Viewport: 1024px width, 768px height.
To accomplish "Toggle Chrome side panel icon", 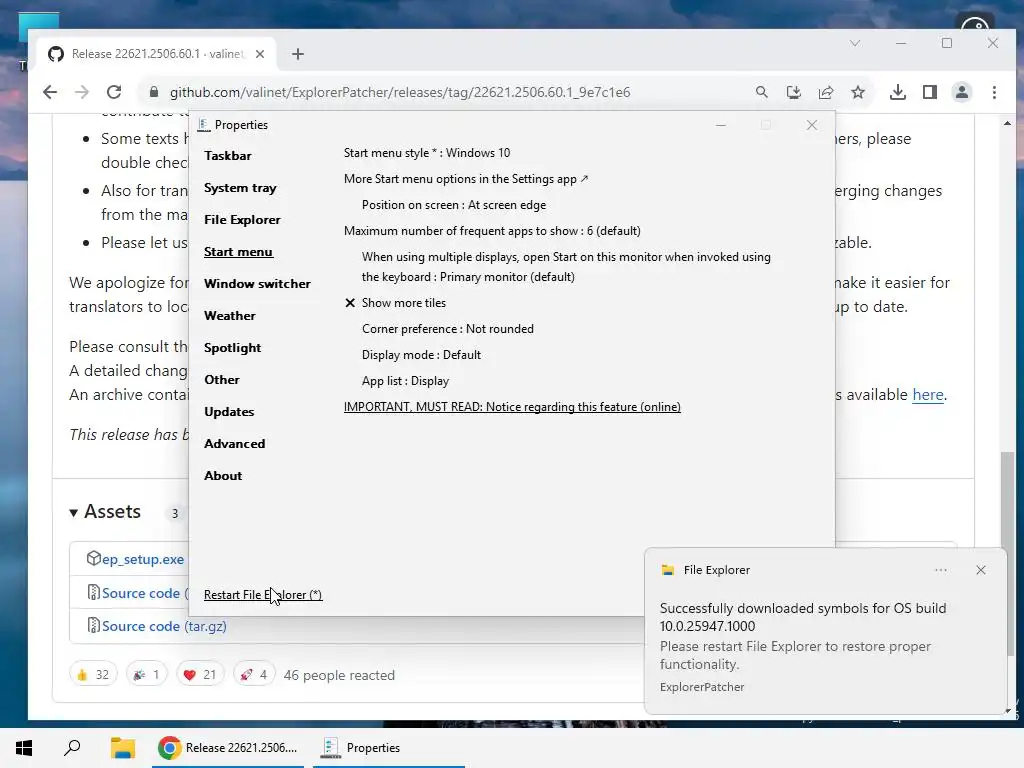I will pyautogui.click(x=930, y=92).
